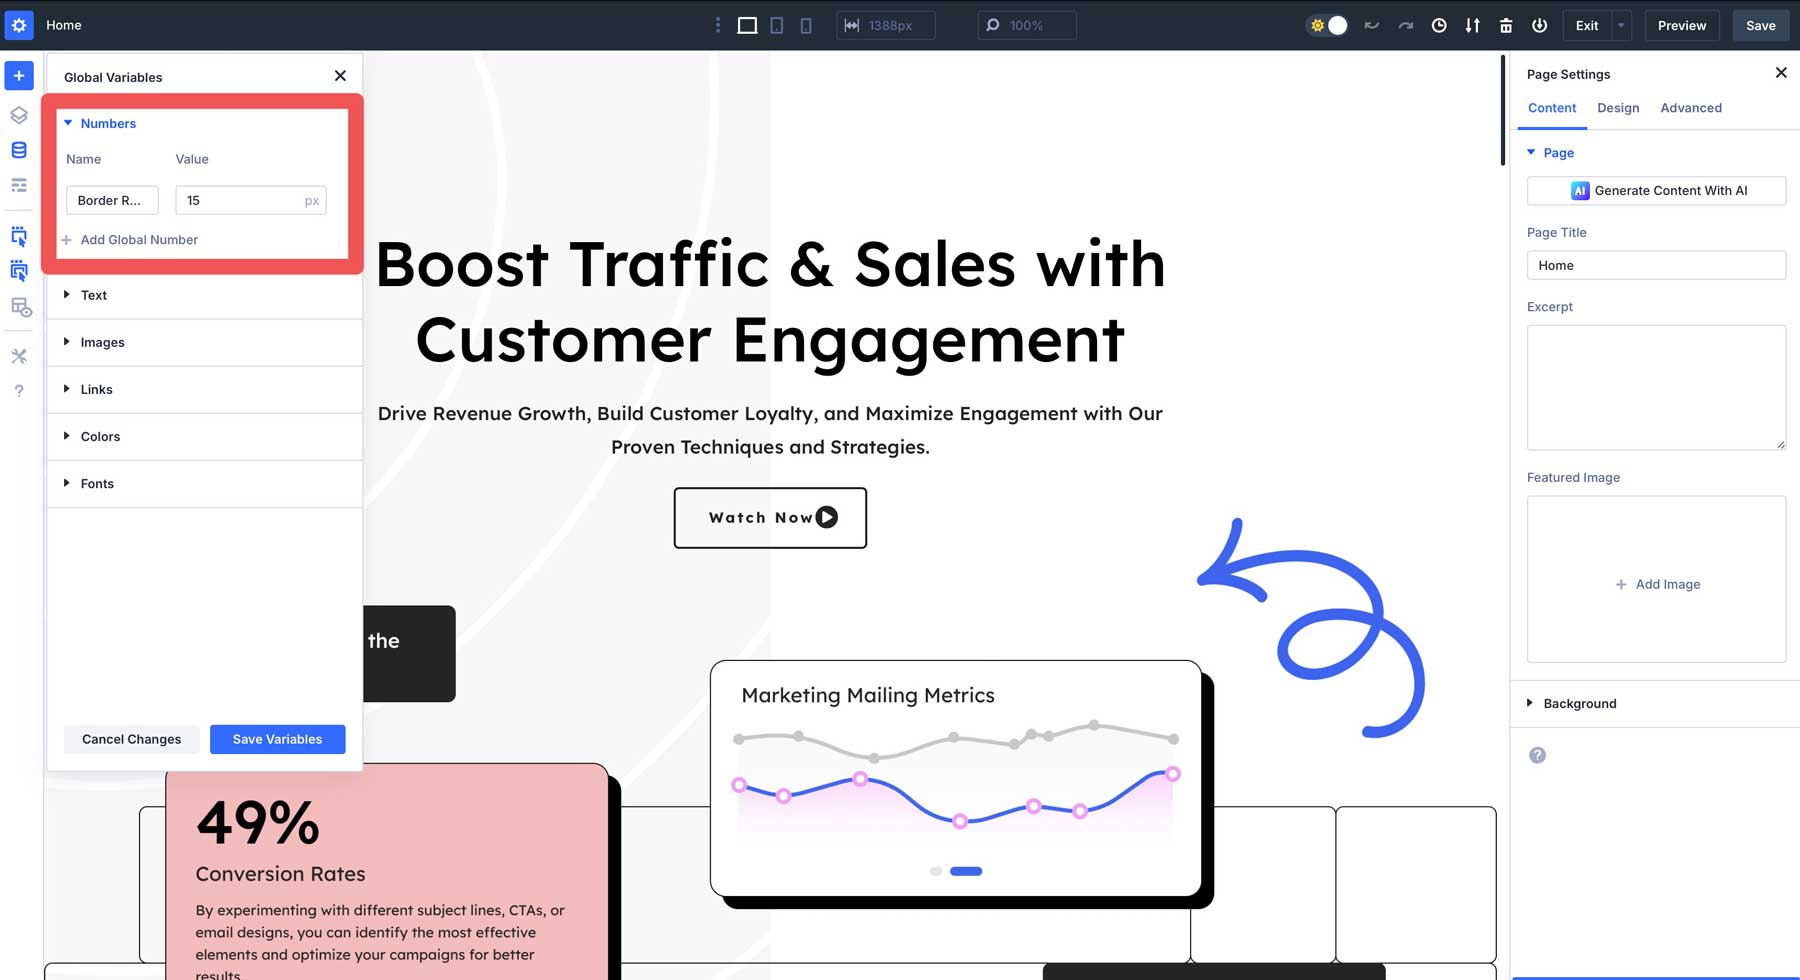Activate the click-to-select element tool

pyautogui.click(x=18, y=237)
